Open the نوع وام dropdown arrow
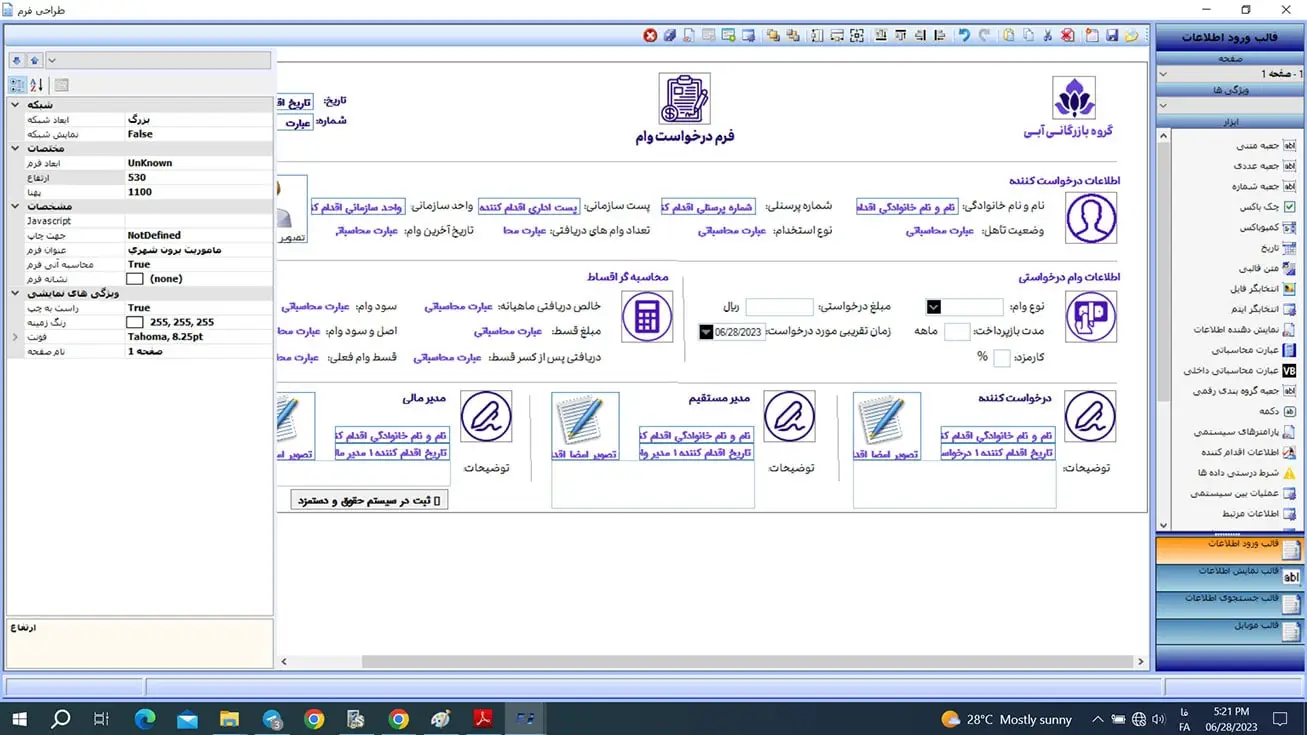 (933, 307)
